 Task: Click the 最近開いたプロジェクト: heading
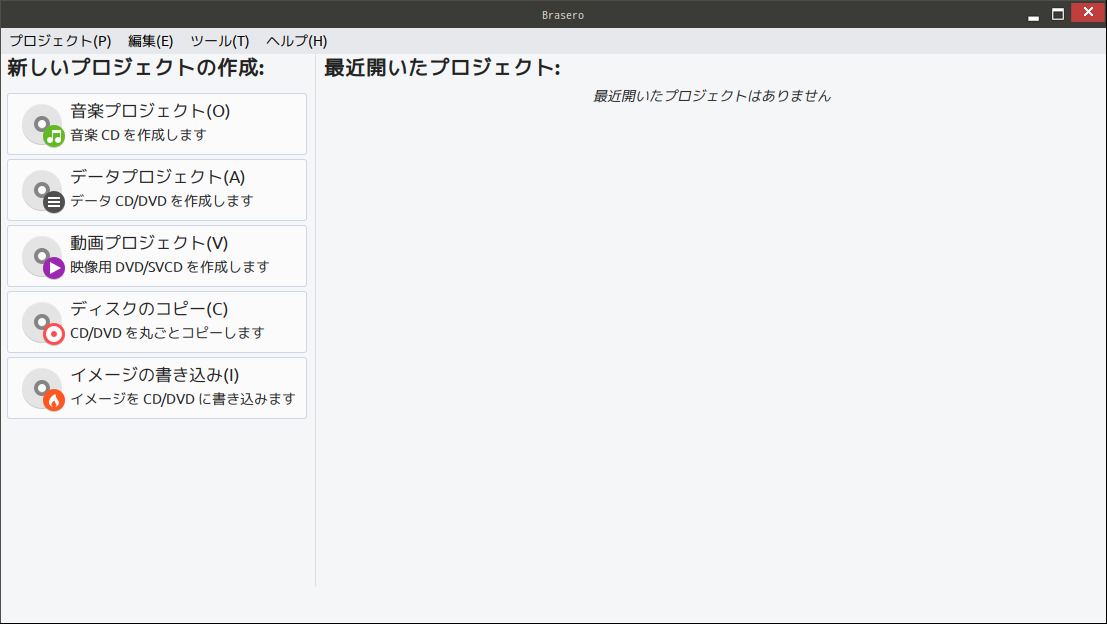pyautogui.click(x=442, y=68)
